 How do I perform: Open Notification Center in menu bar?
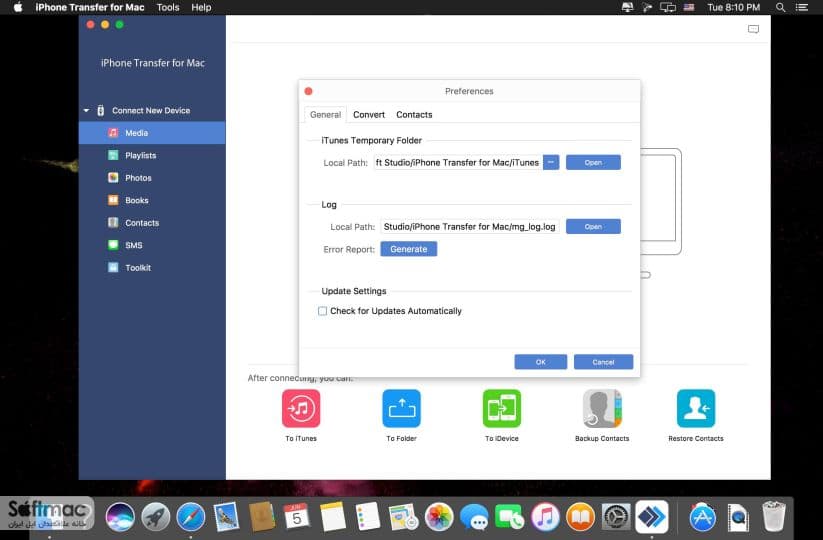pos(801,7)
